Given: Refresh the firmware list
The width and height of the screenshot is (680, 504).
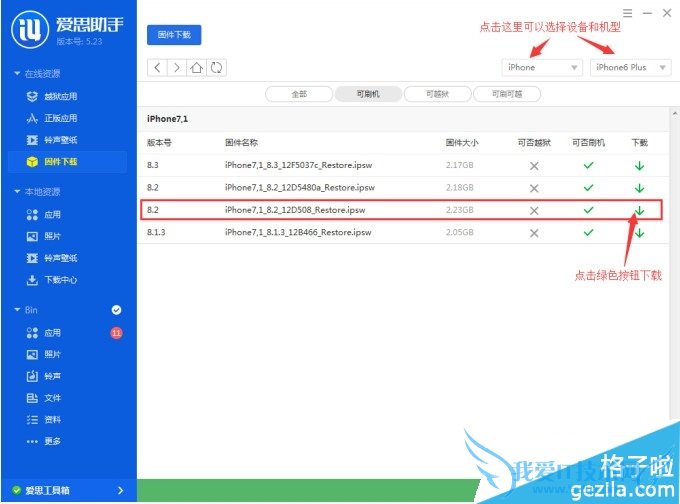Looking at the screenshot, I should coord(216,67).
